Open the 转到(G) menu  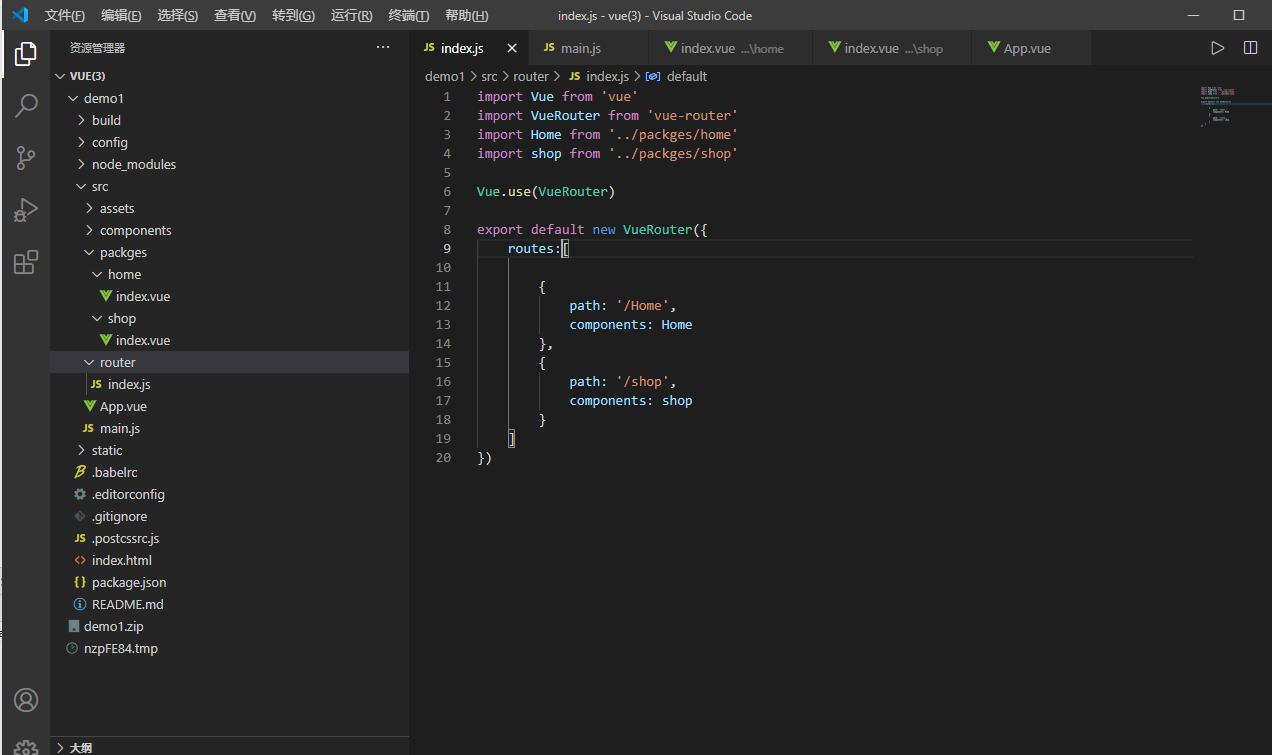point(293,16)
